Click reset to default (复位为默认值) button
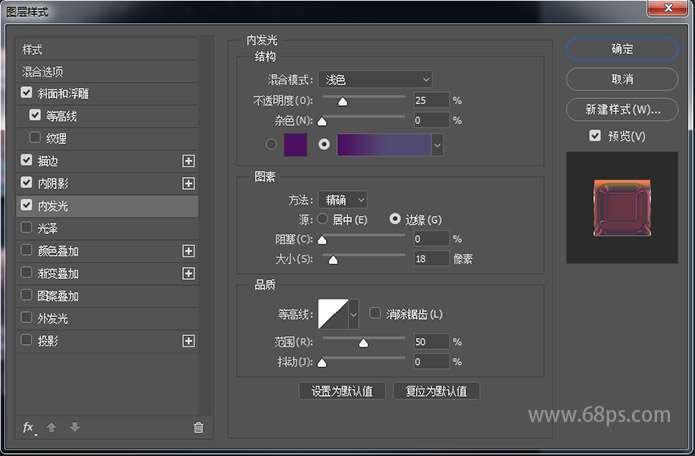Image resolution: width=695 pixels, height=456 pixels. click(436, 391)
